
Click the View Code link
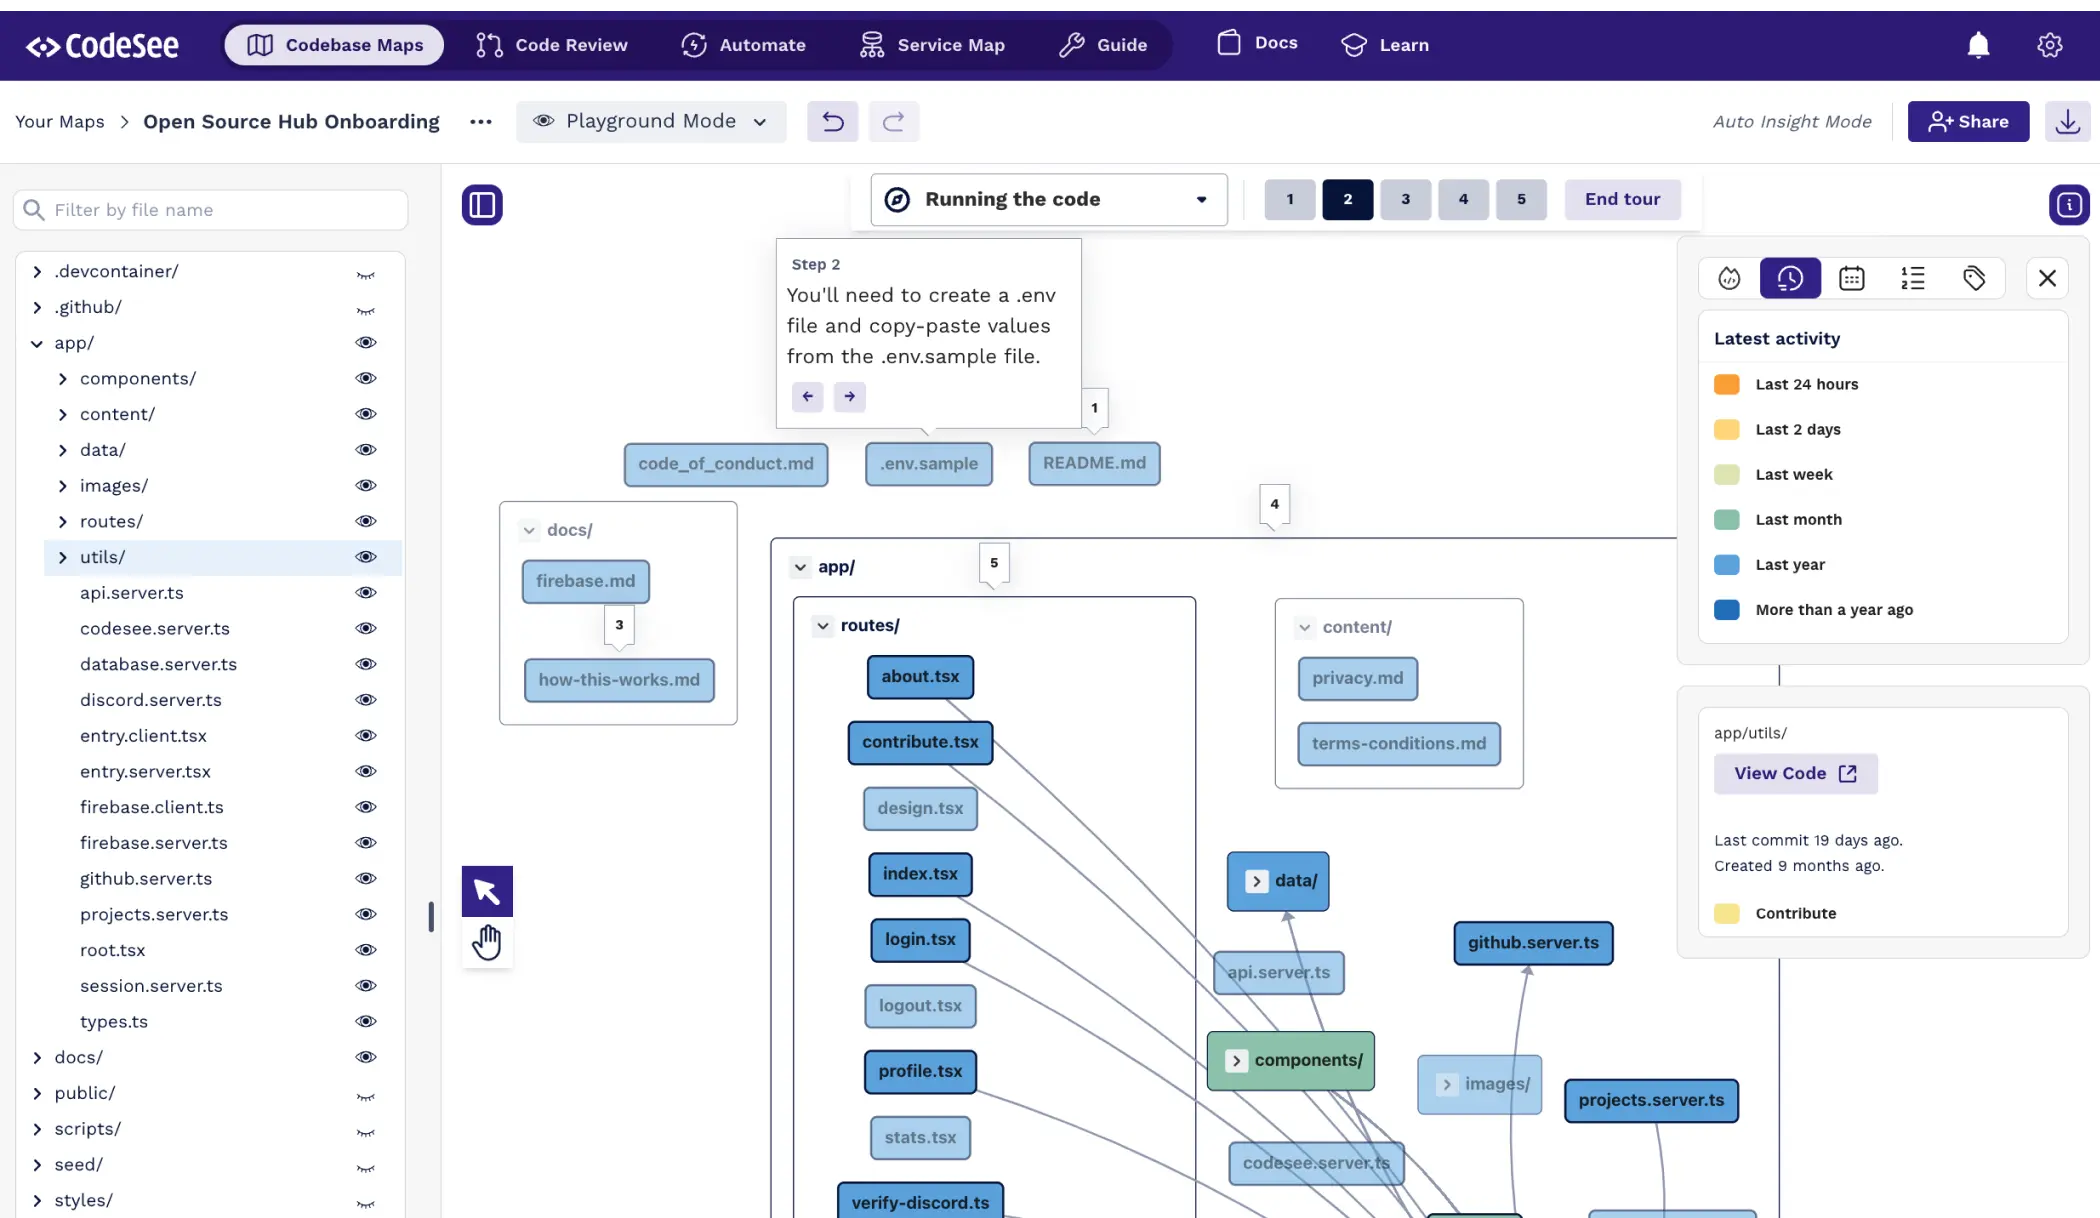pos(1794,773)
